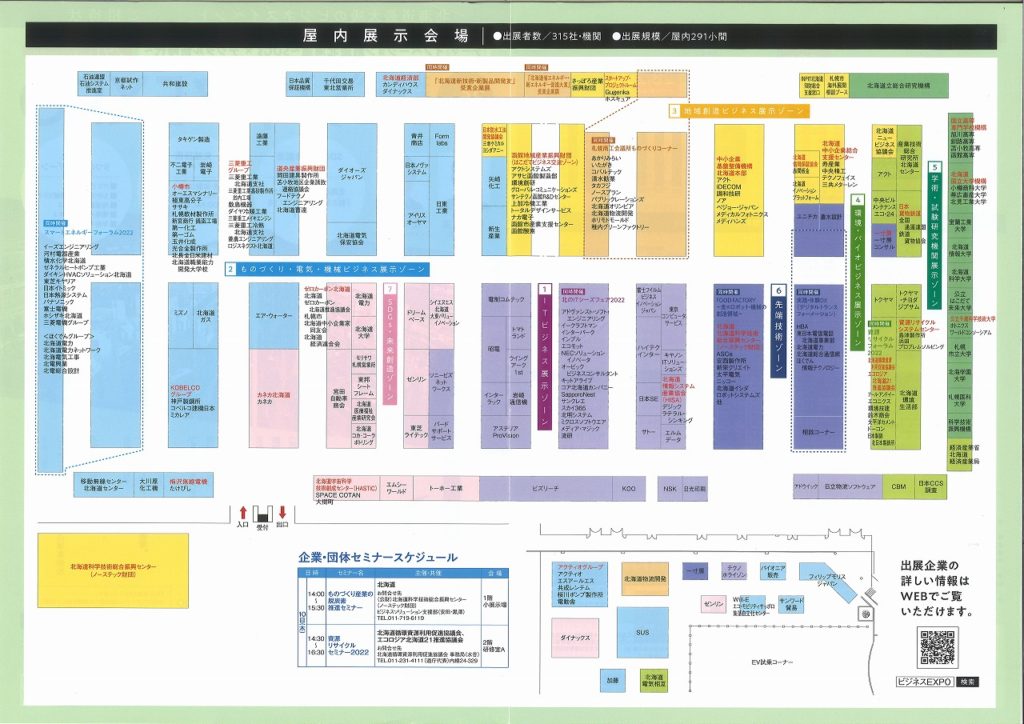Click the ものづくり産業の脱炭素推進セミナー entry

pyautogui.click(x=350, y=601)
